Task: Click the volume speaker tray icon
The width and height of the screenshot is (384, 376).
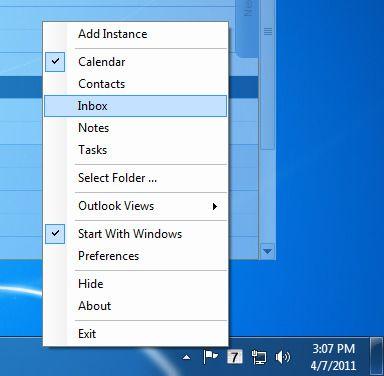Action: pyautogui.click(x=283, y=357)
